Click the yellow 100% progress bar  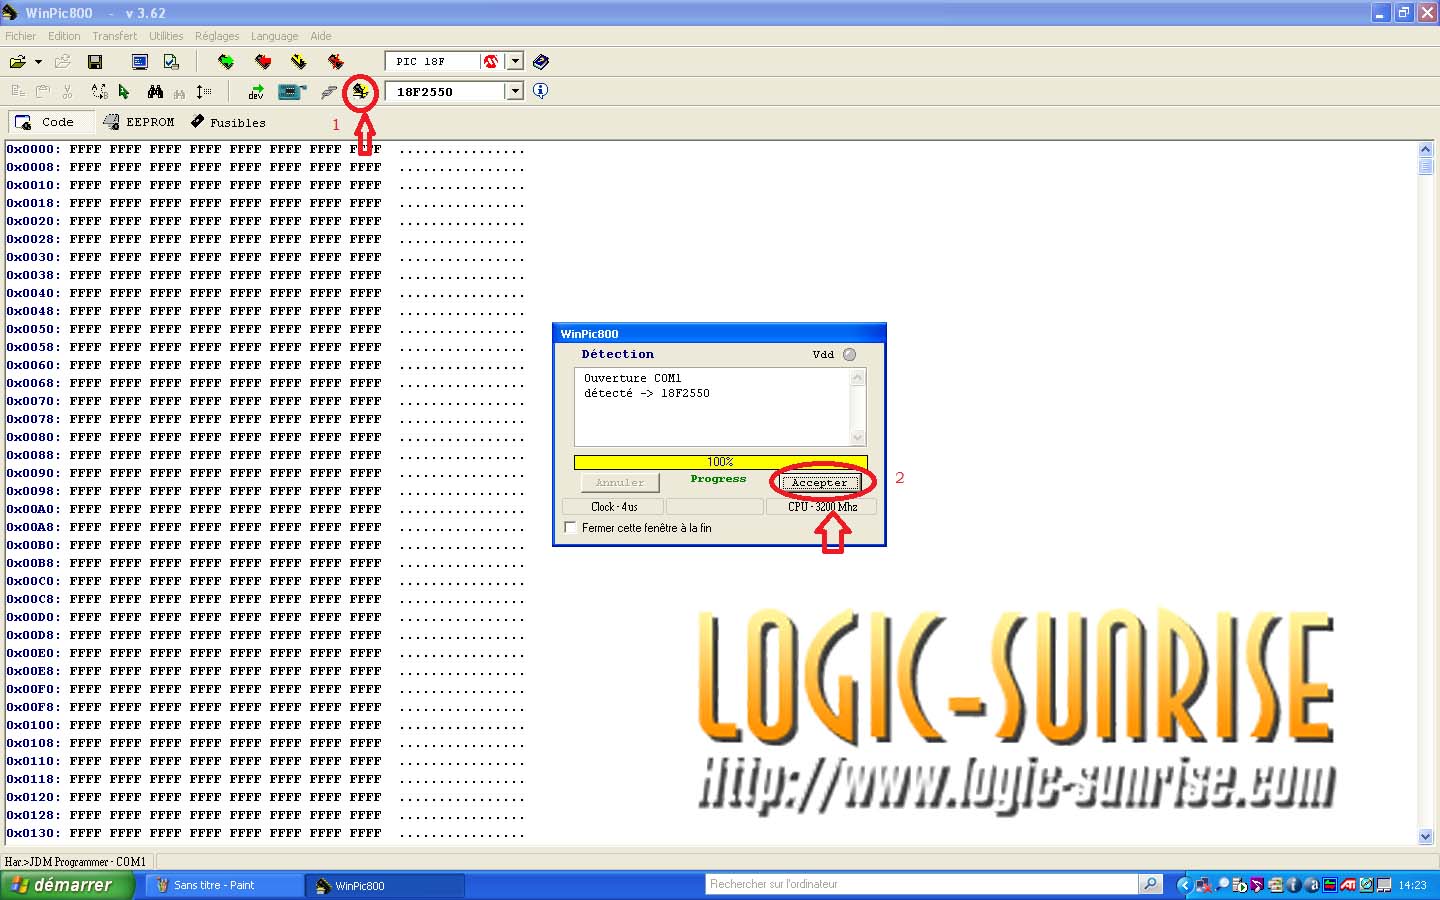(720, 462)
